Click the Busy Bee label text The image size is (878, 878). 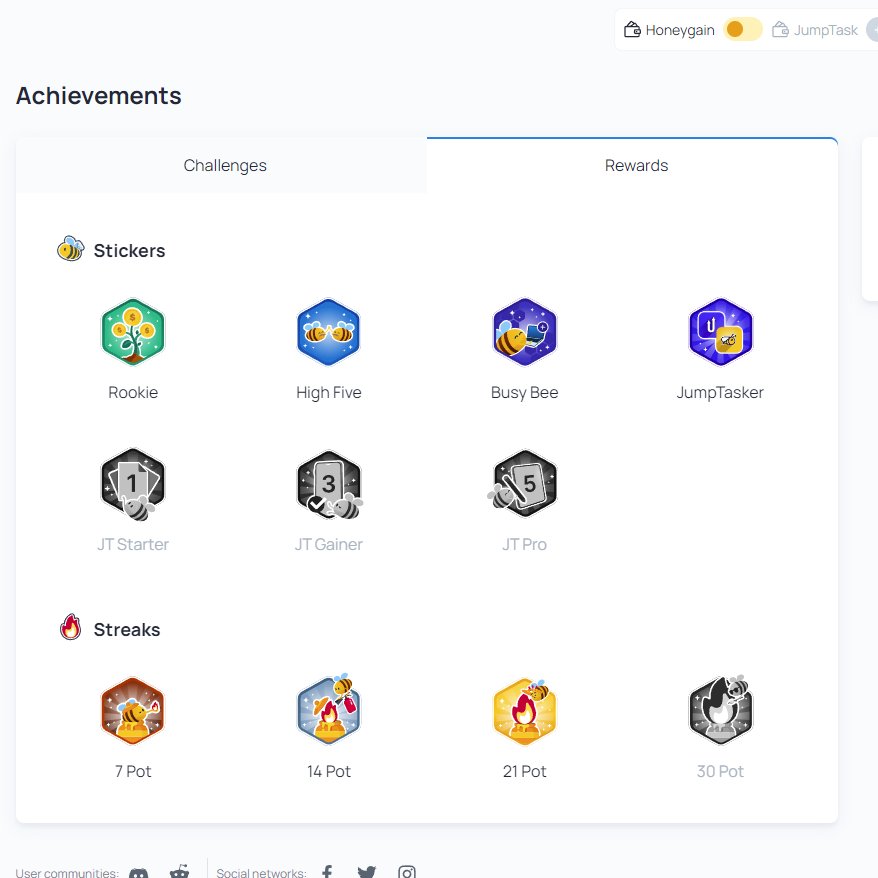pyautogui.click(x=525, y=393)
